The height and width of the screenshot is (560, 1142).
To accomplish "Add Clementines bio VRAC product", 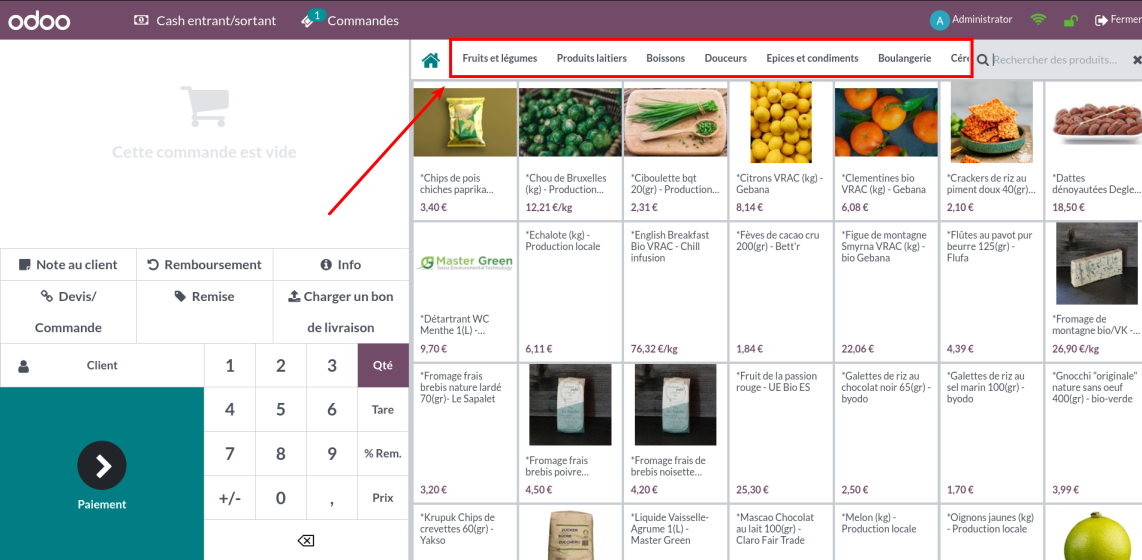I will click(886, 150).
